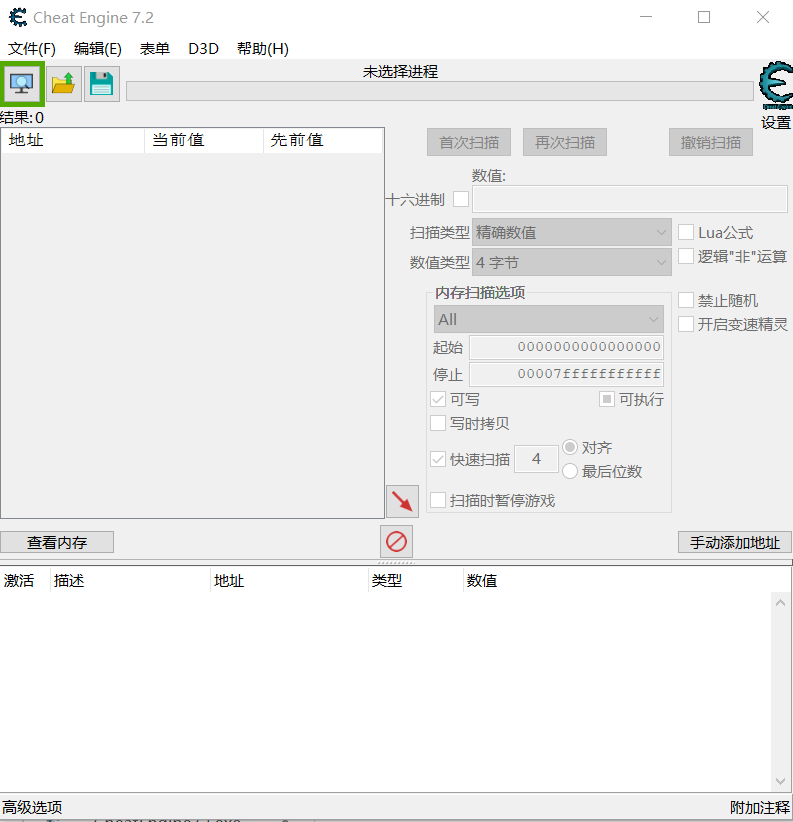This screenshot has width=793, height=822.
Task: Enable the 开启变速精灵 checkbox
Action: (x=686, y=324)
